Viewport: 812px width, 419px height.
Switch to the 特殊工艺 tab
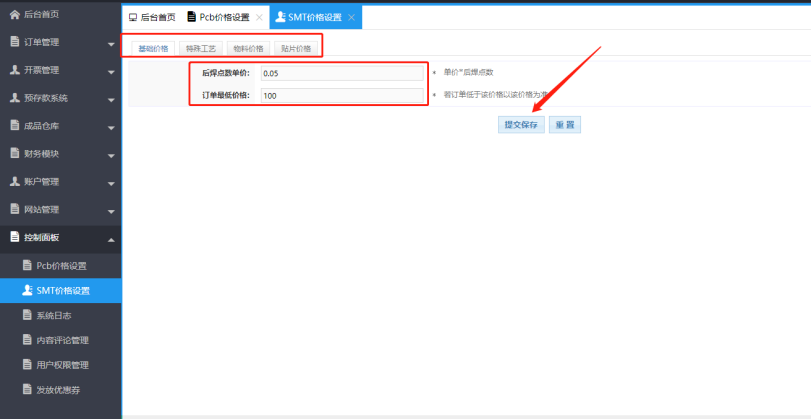pos(200,48)
